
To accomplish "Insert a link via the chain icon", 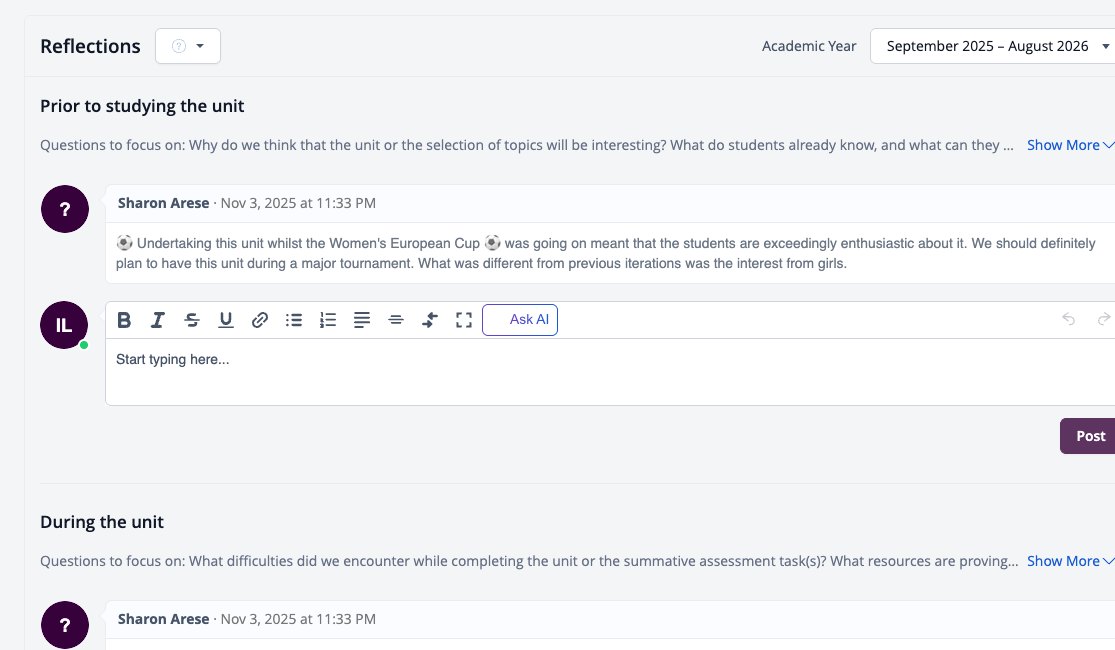I will tap(260, 320).
